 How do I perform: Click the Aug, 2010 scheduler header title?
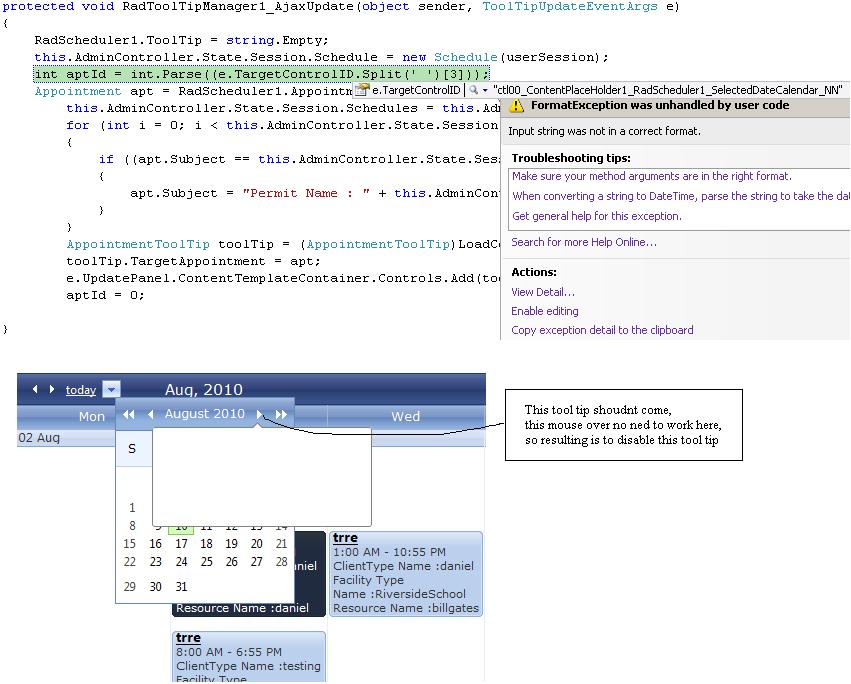tap(204, 390)
